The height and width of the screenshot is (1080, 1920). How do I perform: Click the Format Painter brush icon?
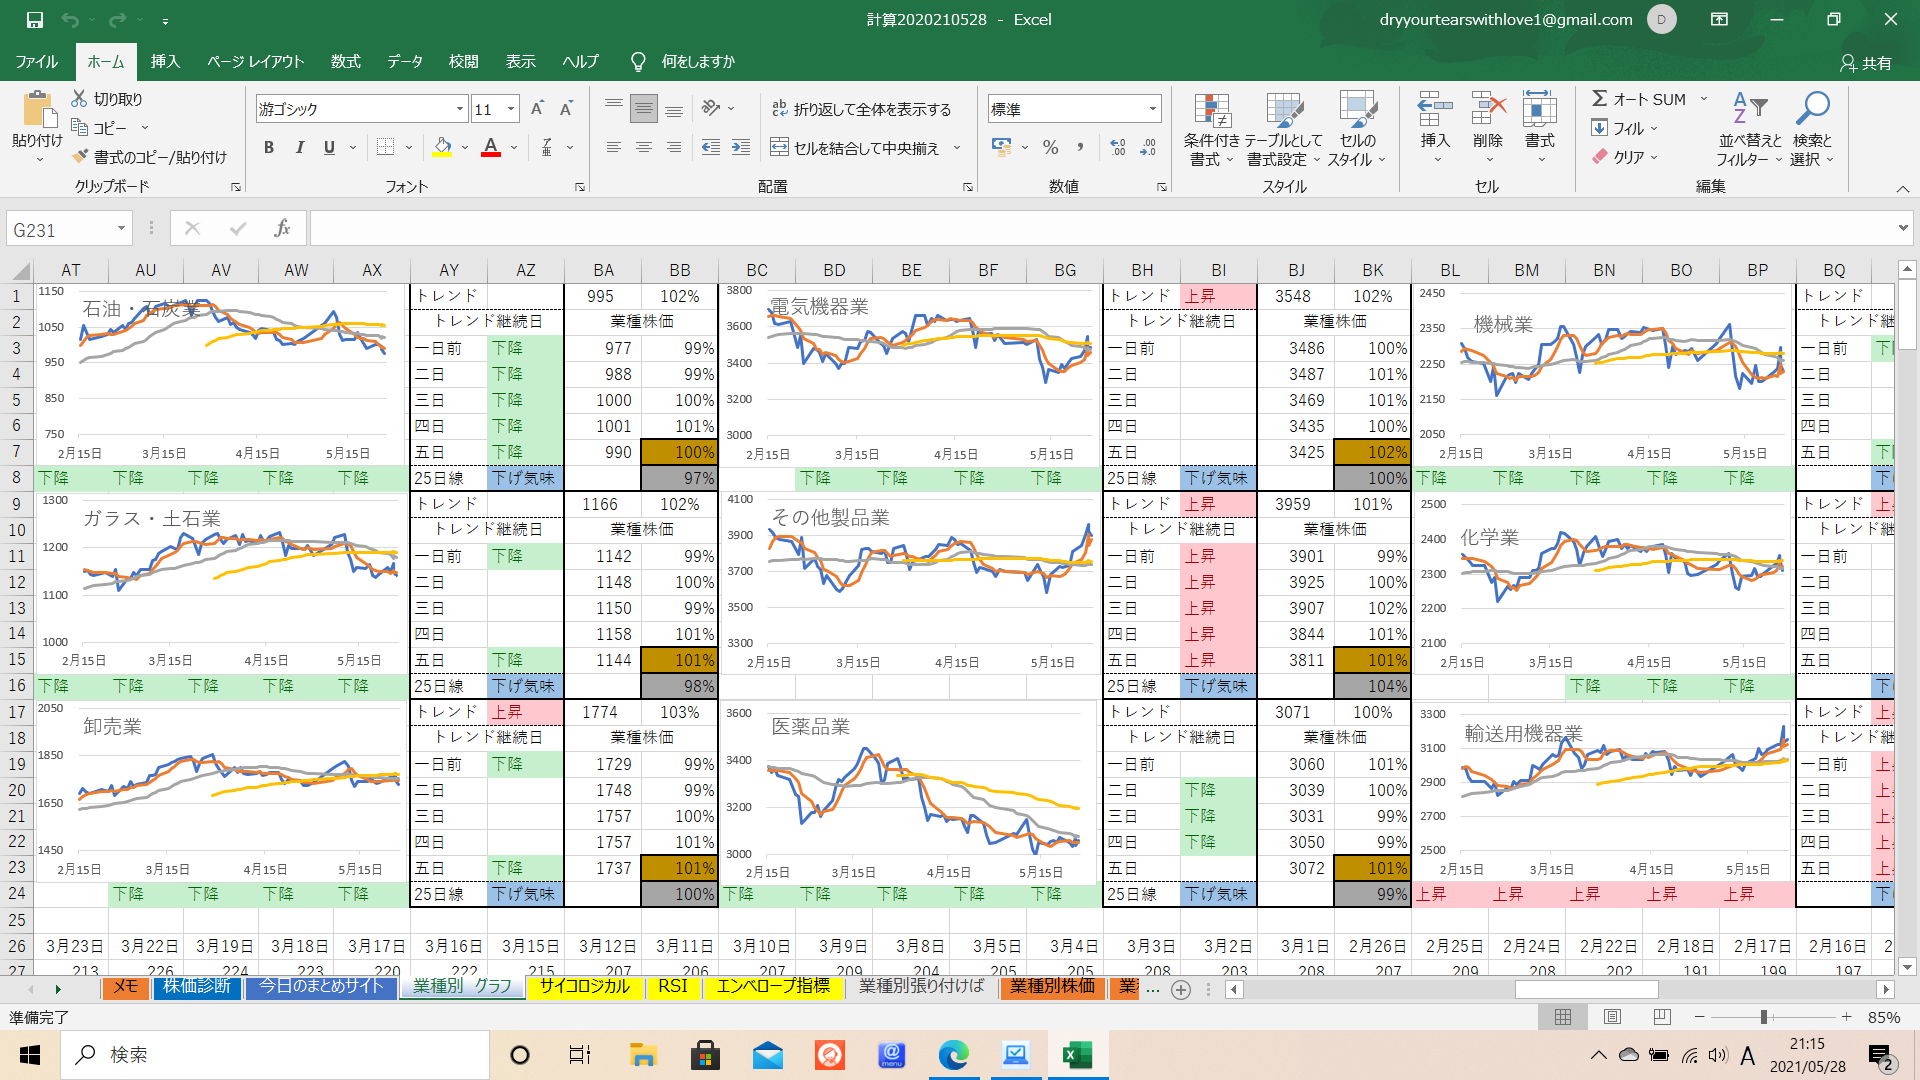click(x=81, y=157)
